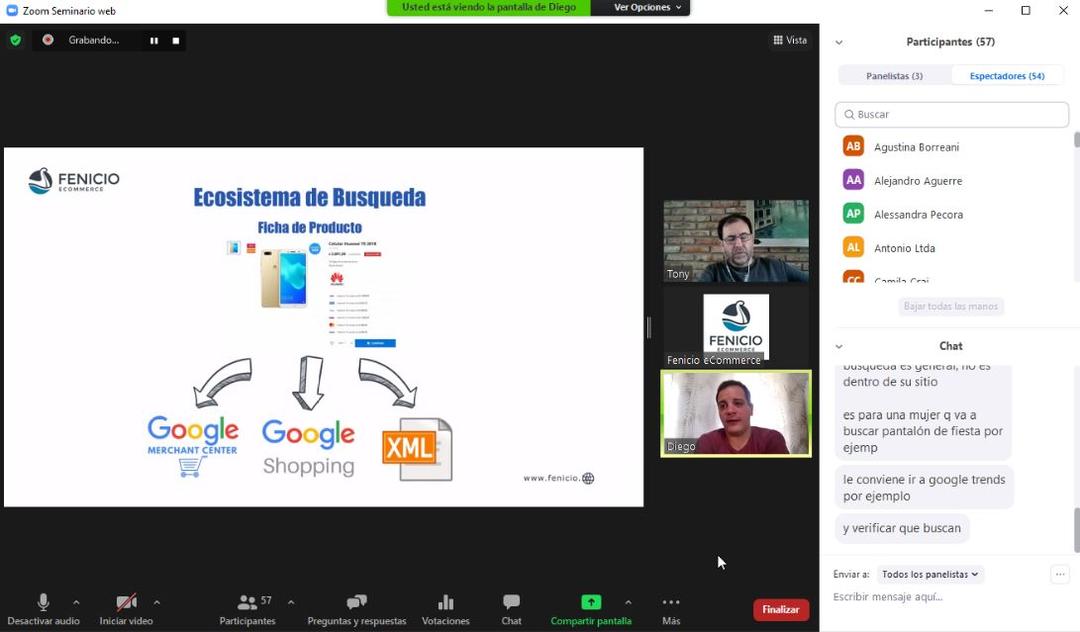Select the Espectadores tab

click(1006, 76)
